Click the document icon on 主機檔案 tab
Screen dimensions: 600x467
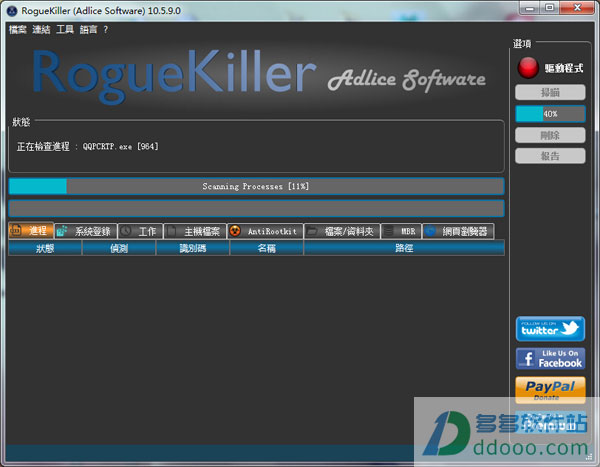click(x=172, y=231)
